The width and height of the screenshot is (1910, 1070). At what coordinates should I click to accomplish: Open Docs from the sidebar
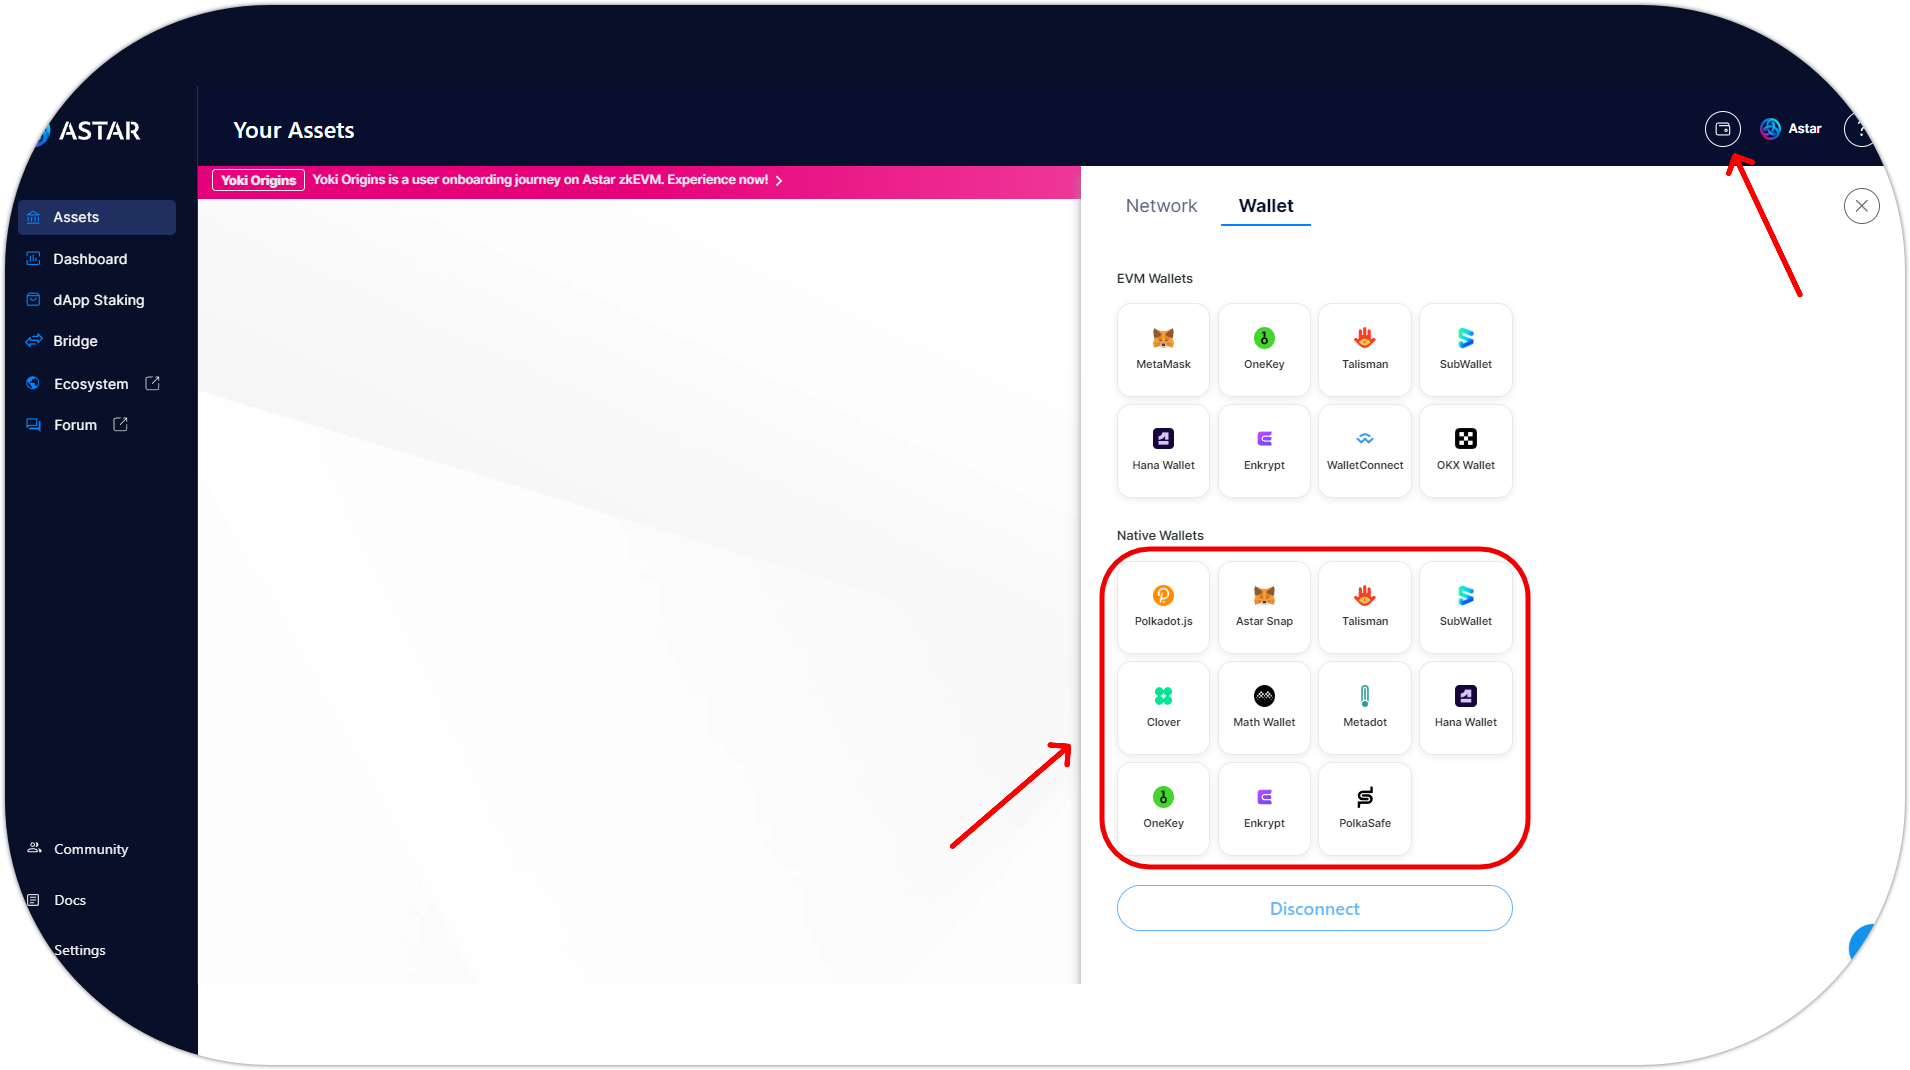(70, 900)
